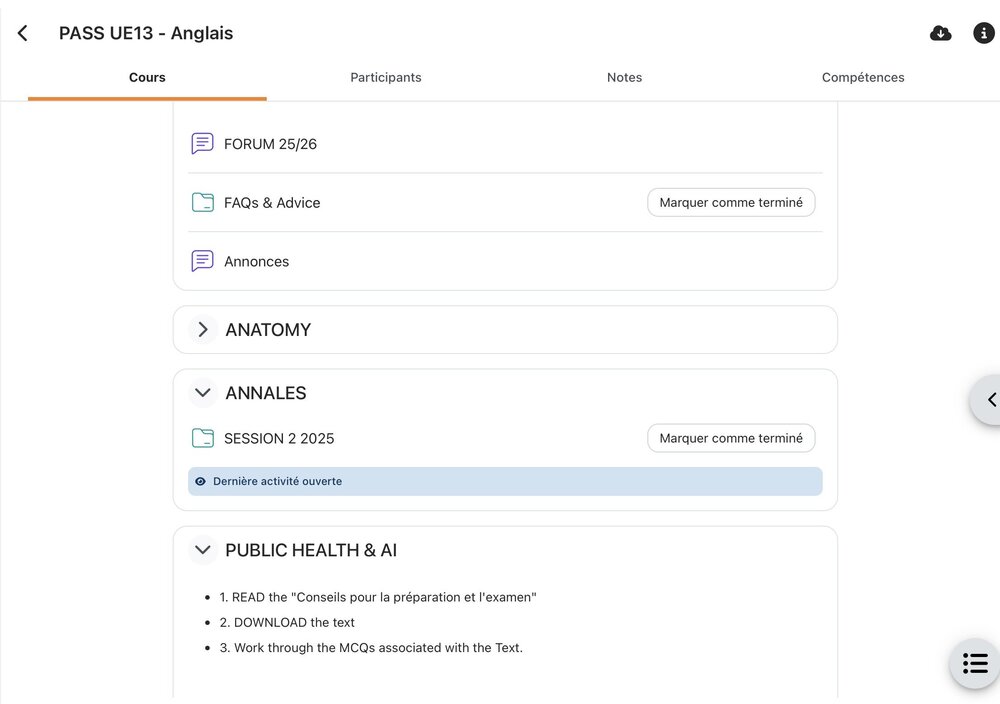
Task: Tap the back arrow icon
Action: pyautogui.click(x=23, y=33)
